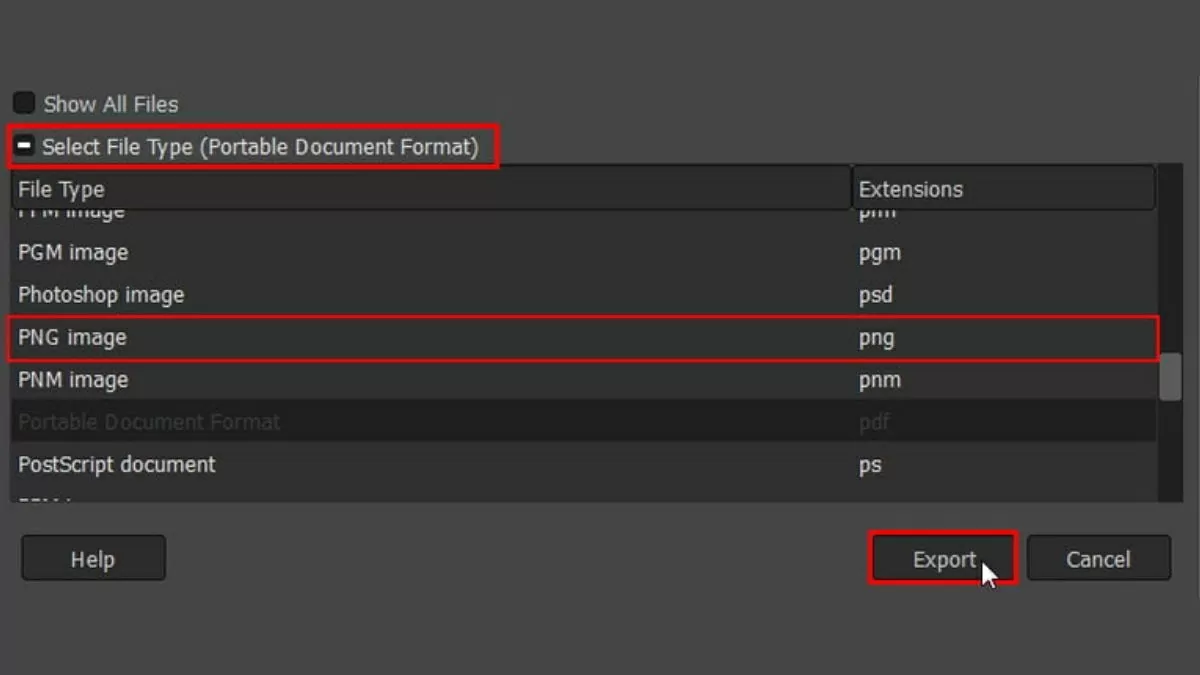Click the partially visible row above PGM image
This screenshot has height=675, width=1200.
click(x=71, y=214)
